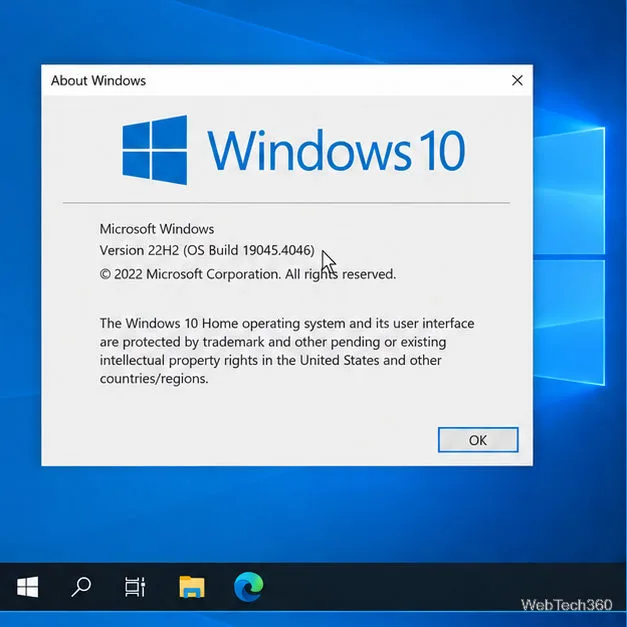Screen dimensions: 627x627
Task: Open taskbar Search magnifier
Action: 81,587
